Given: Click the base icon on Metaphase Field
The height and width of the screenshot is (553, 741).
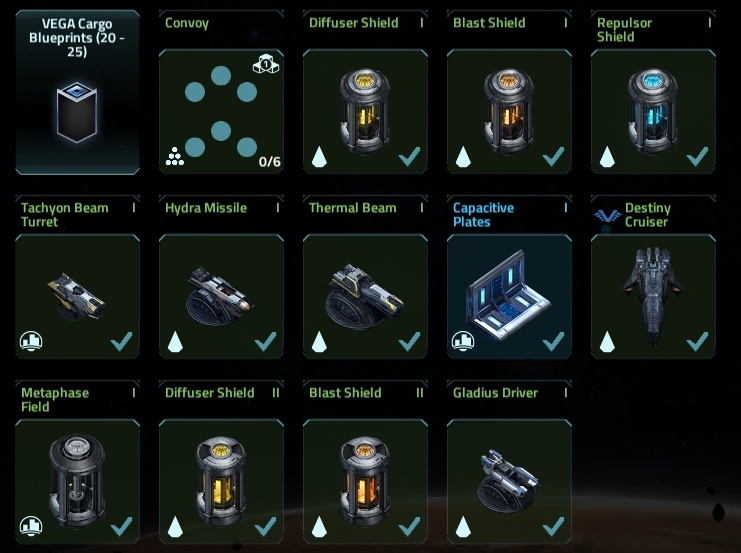Looking at the screenshot, I should (x=31, y=526).
